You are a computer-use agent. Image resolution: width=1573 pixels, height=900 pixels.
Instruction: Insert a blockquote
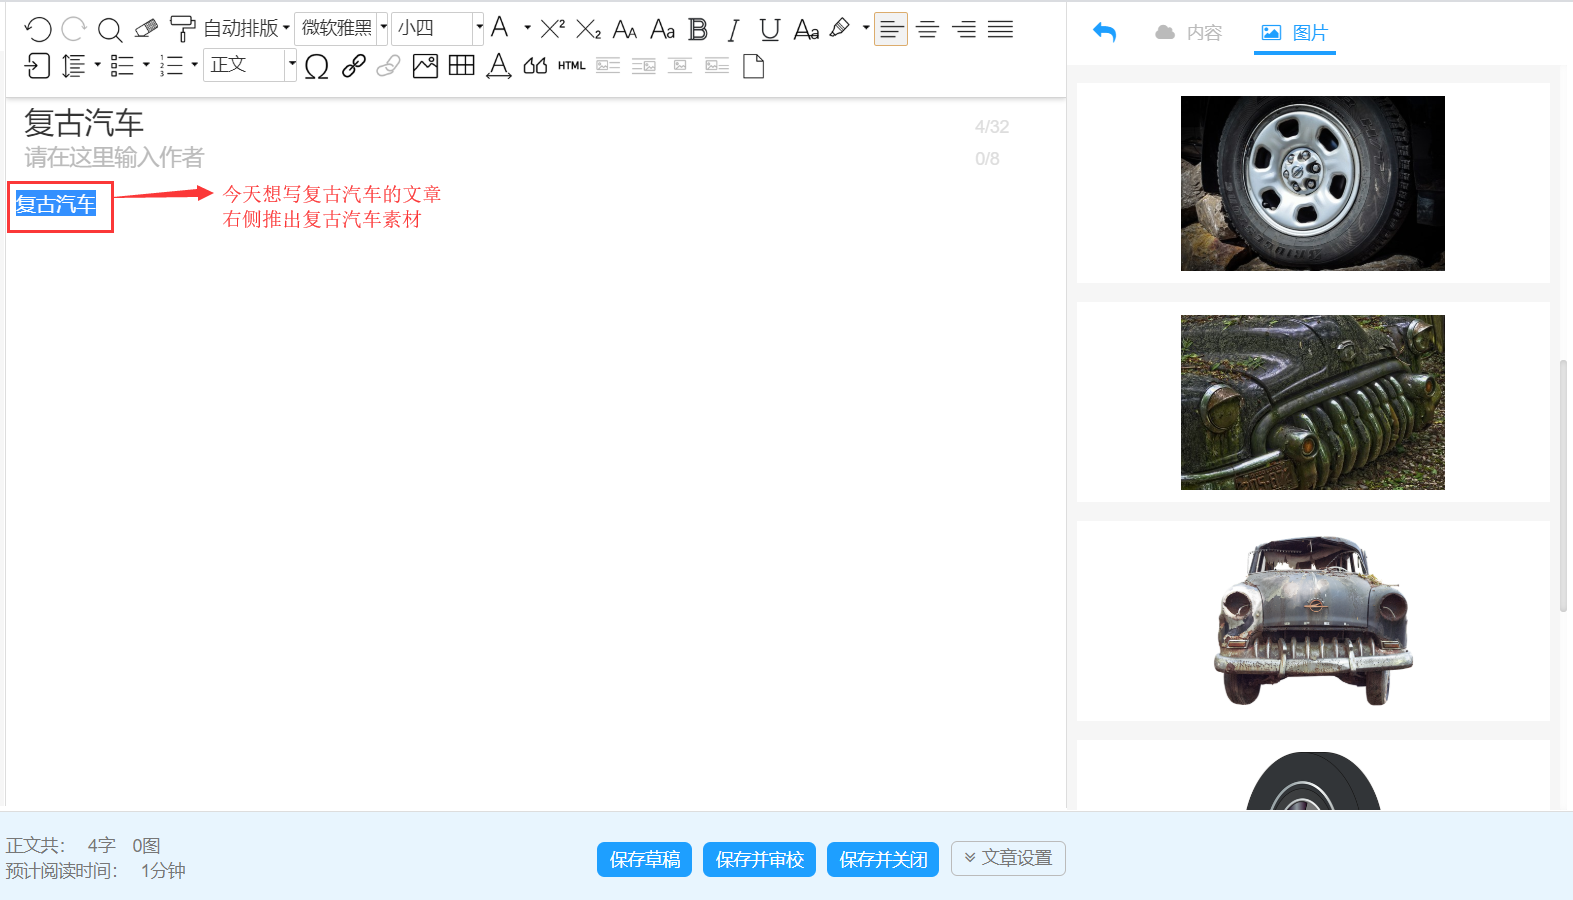point(535,66)
